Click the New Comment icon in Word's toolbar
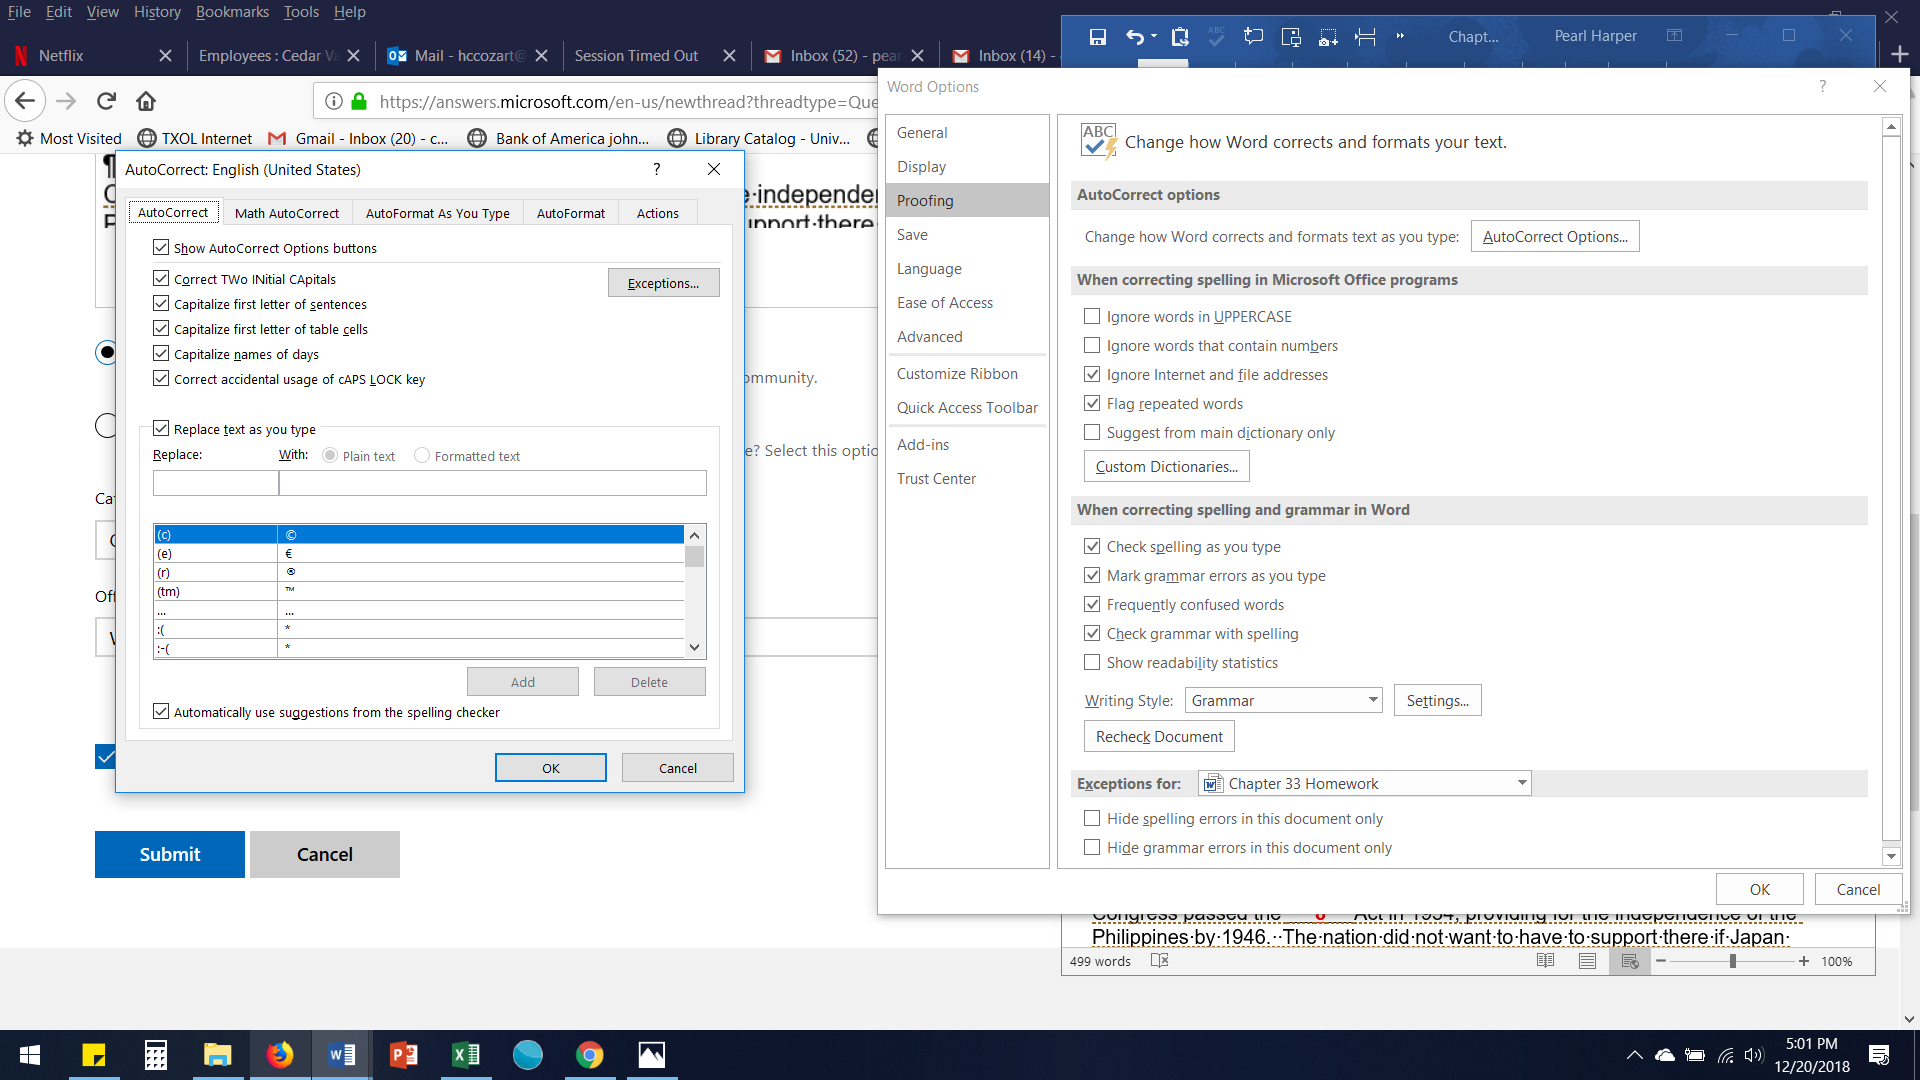 click(1253, 37)
